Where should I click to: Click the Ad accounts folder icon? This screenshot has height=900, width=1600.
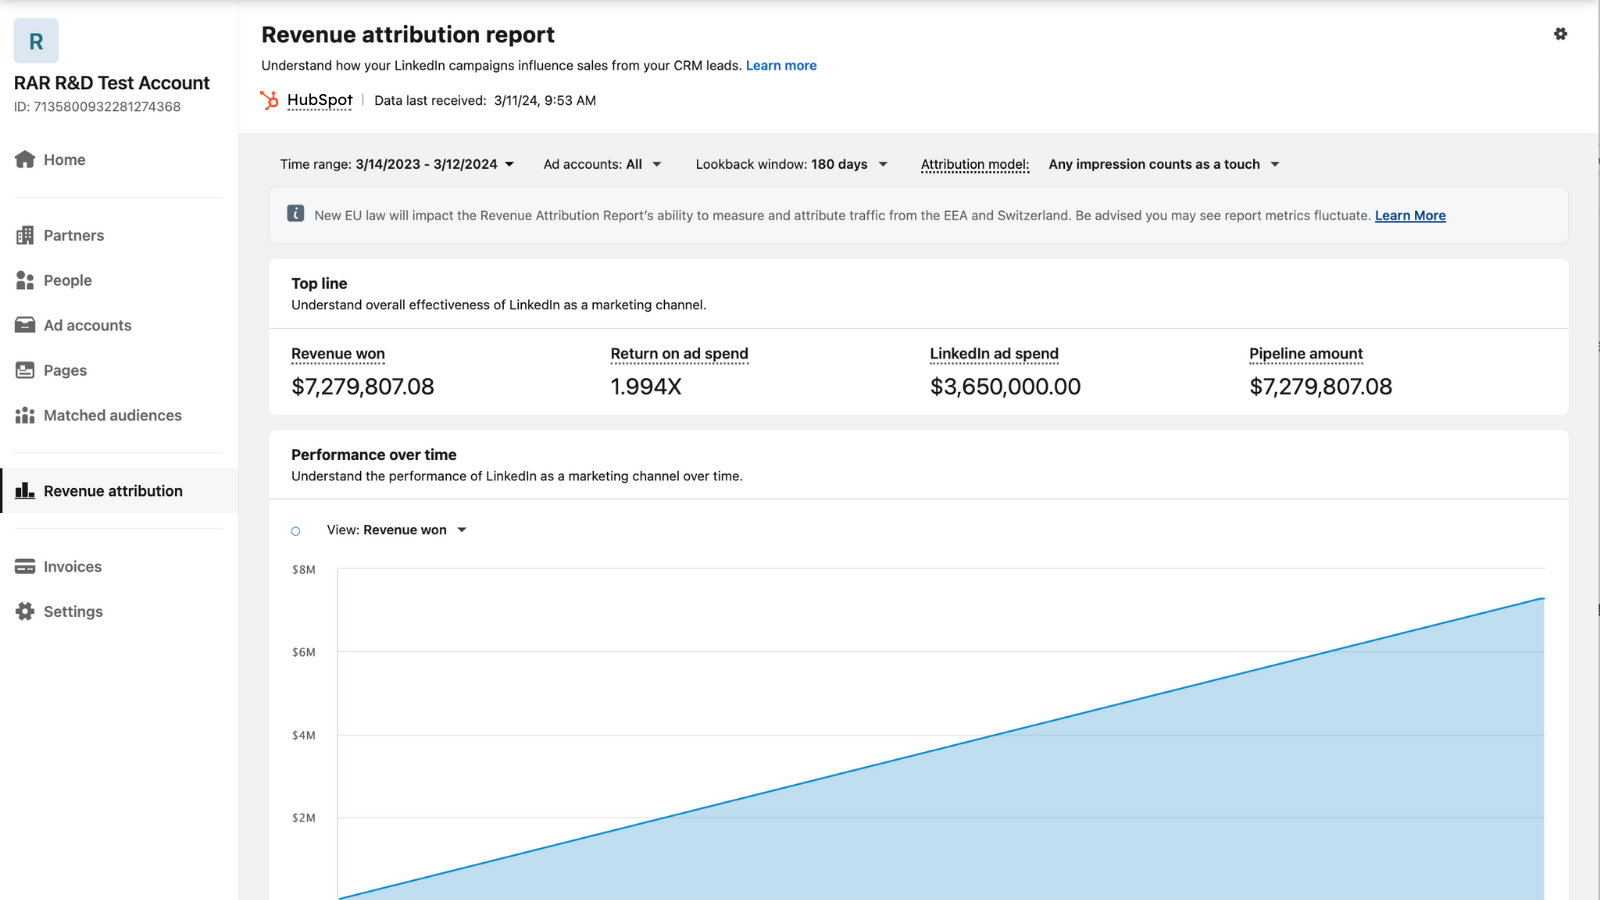[x=25, y=326]
